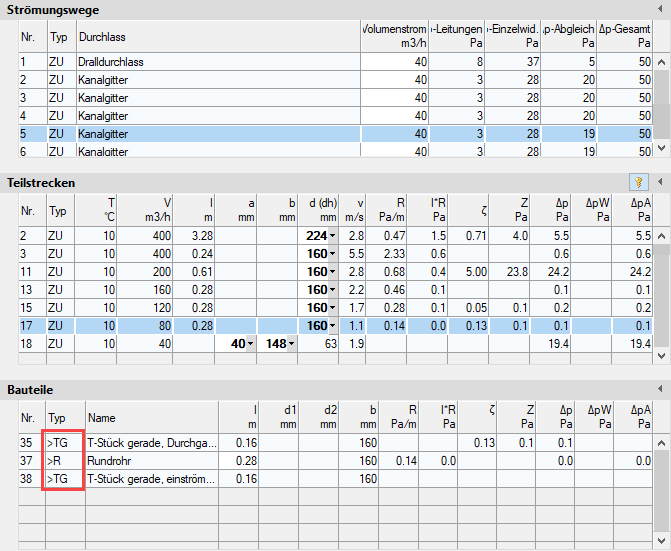
Task: Open diameter dropdown 160 in Teilstrecke 13
Action: pyautogui.click(x=333, y=290)
